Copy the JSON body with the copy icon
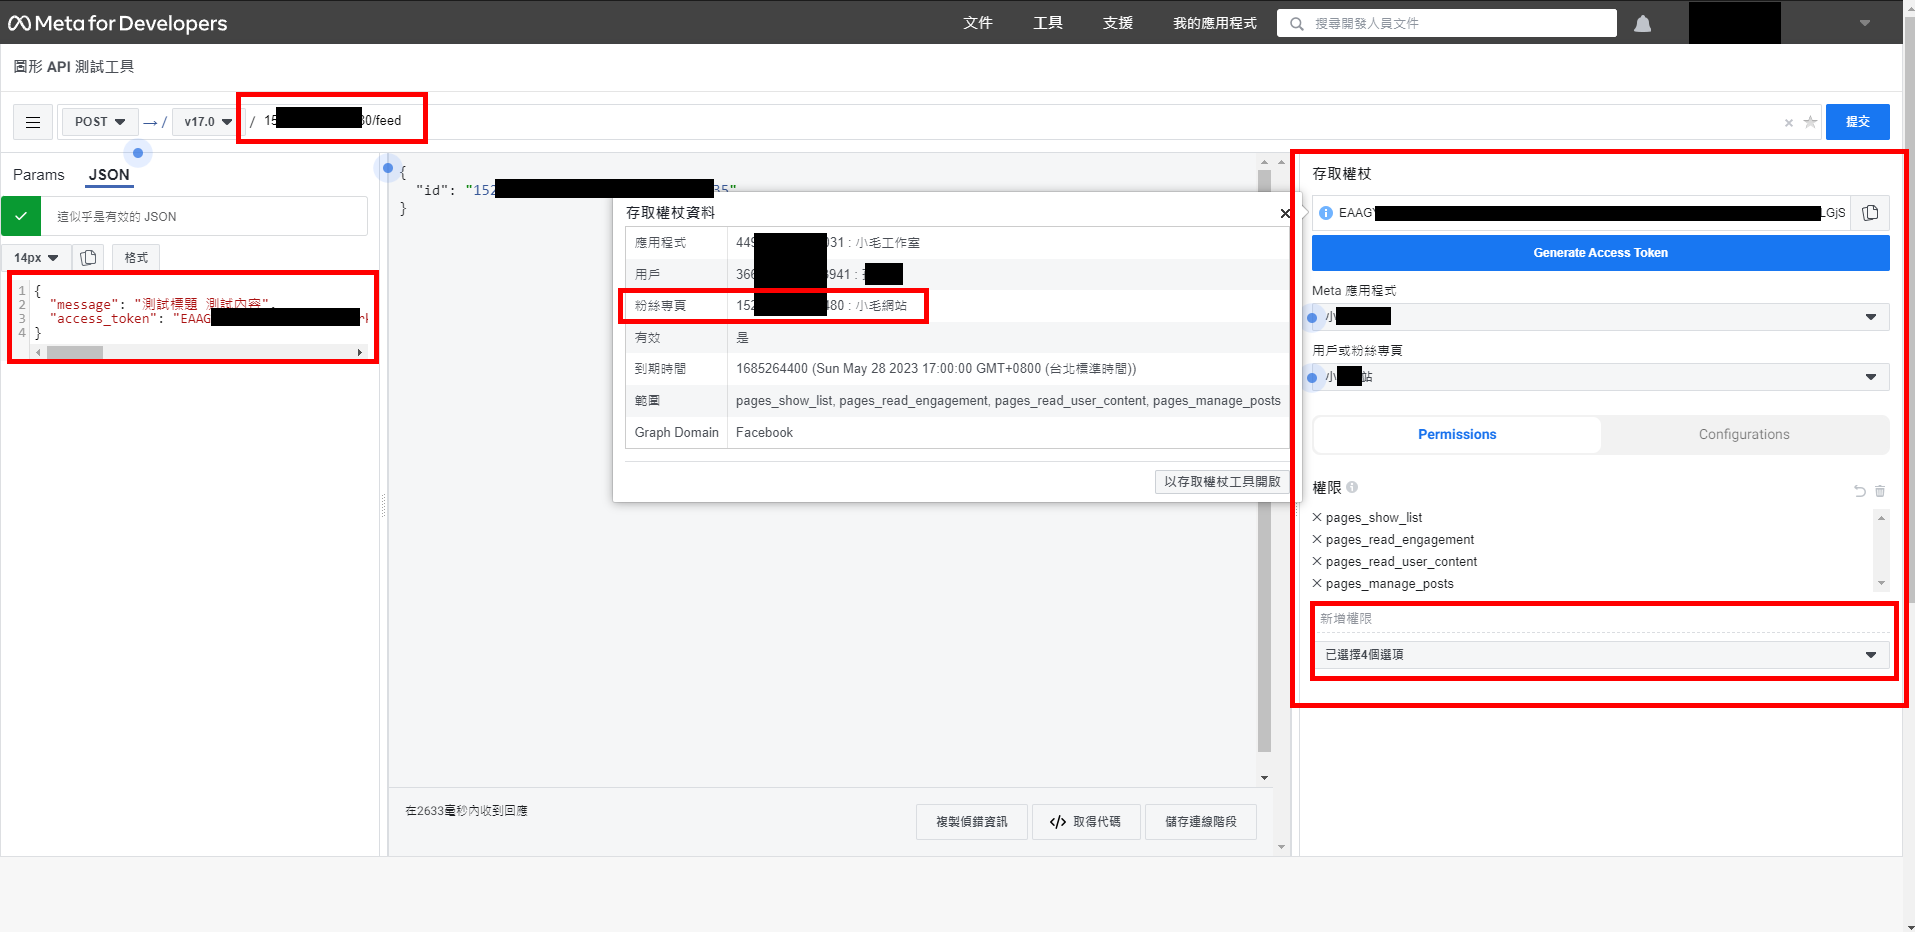 tap(88, 258)
